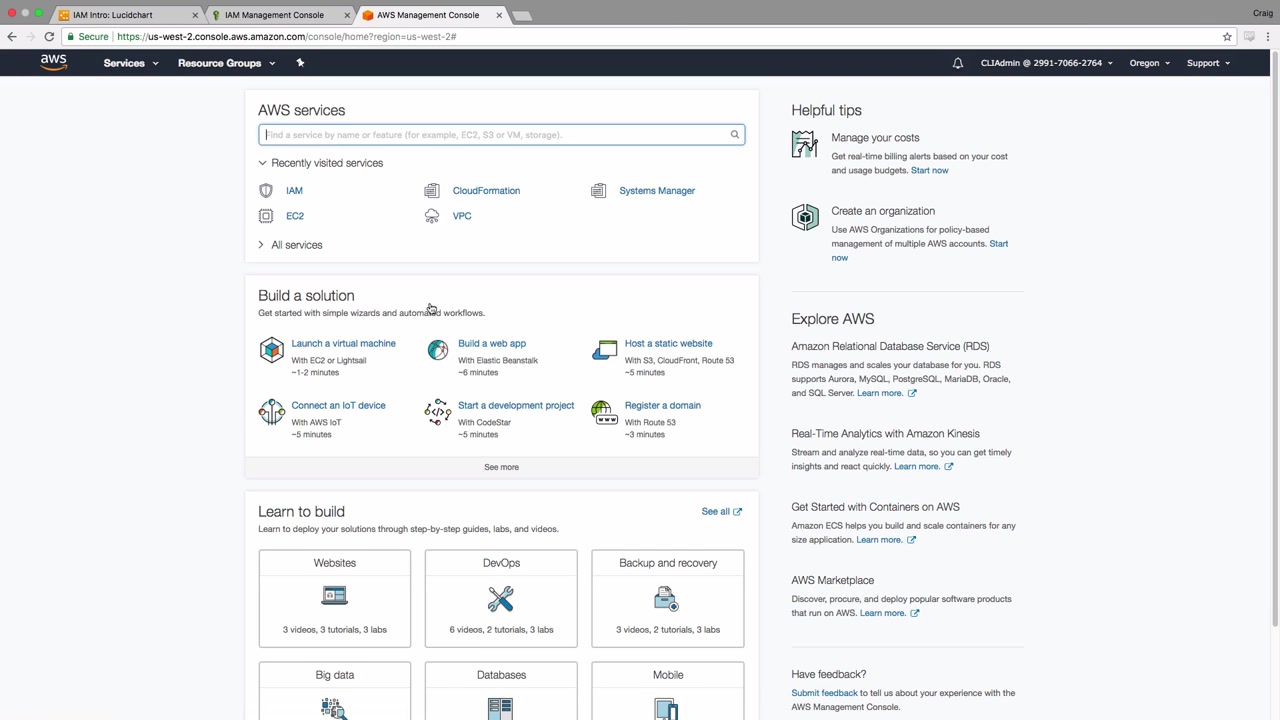Click the Backup and recovery icon
This screenshot has width=1280, height=720.
pos(666,598)
